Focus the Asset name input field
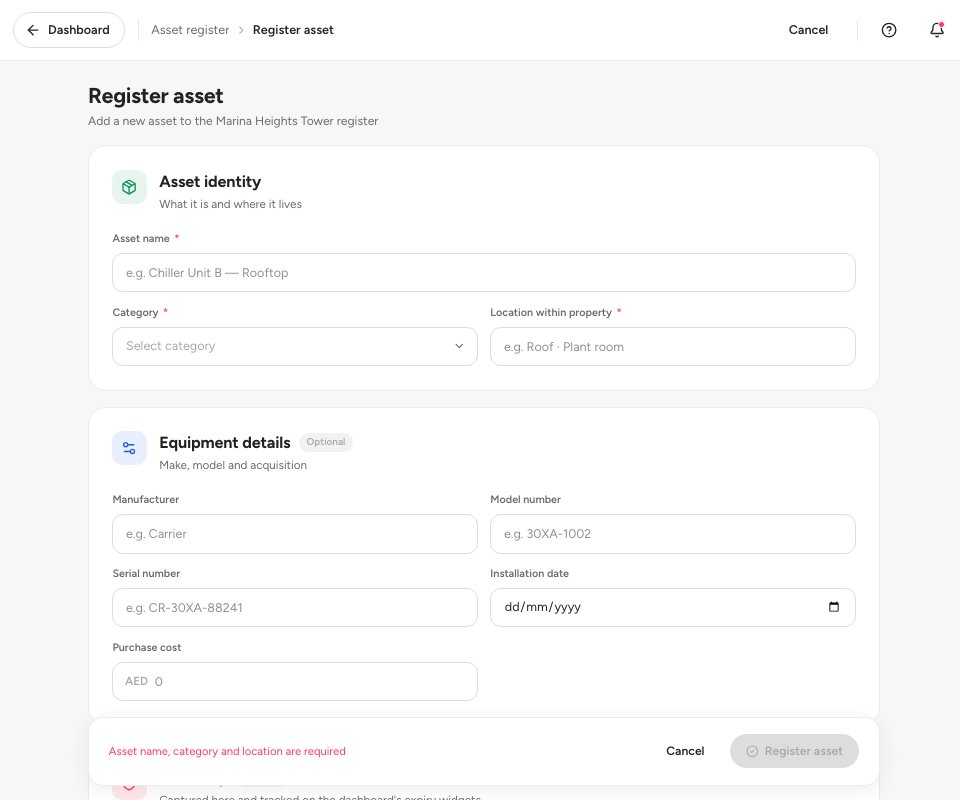The width and height of the screenshot is (960, 800). 484,273
